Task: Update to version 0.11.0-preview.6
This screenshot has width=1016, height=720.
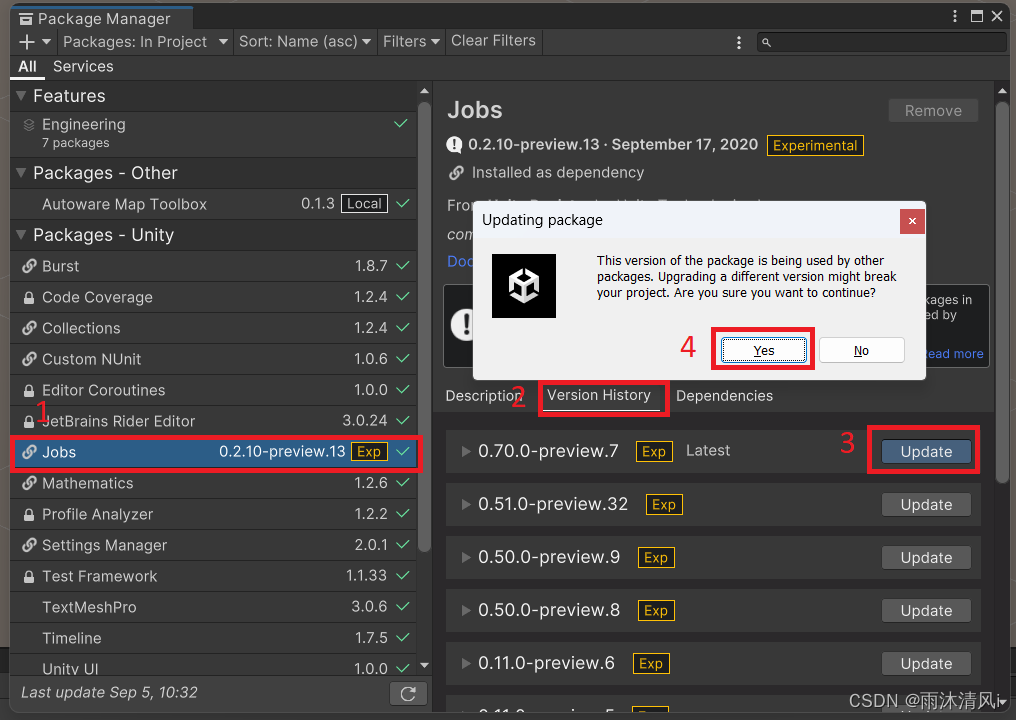Action: pos(926,664)
